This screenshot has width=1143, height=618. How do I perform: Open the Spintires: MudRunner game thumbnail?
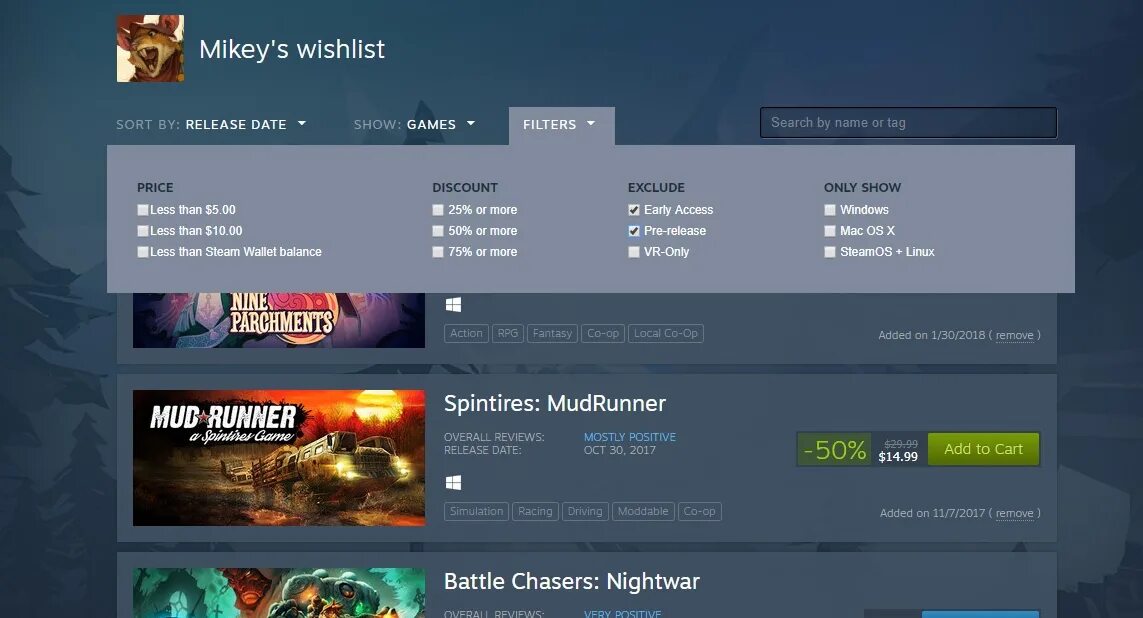(x=278, y=458)
